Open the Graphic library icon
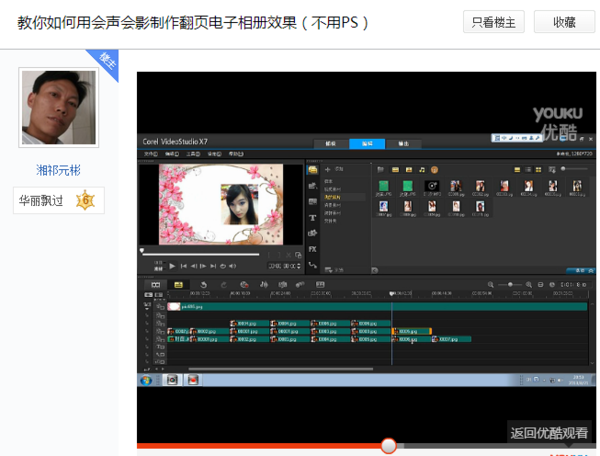 click(x=313, y=233)
